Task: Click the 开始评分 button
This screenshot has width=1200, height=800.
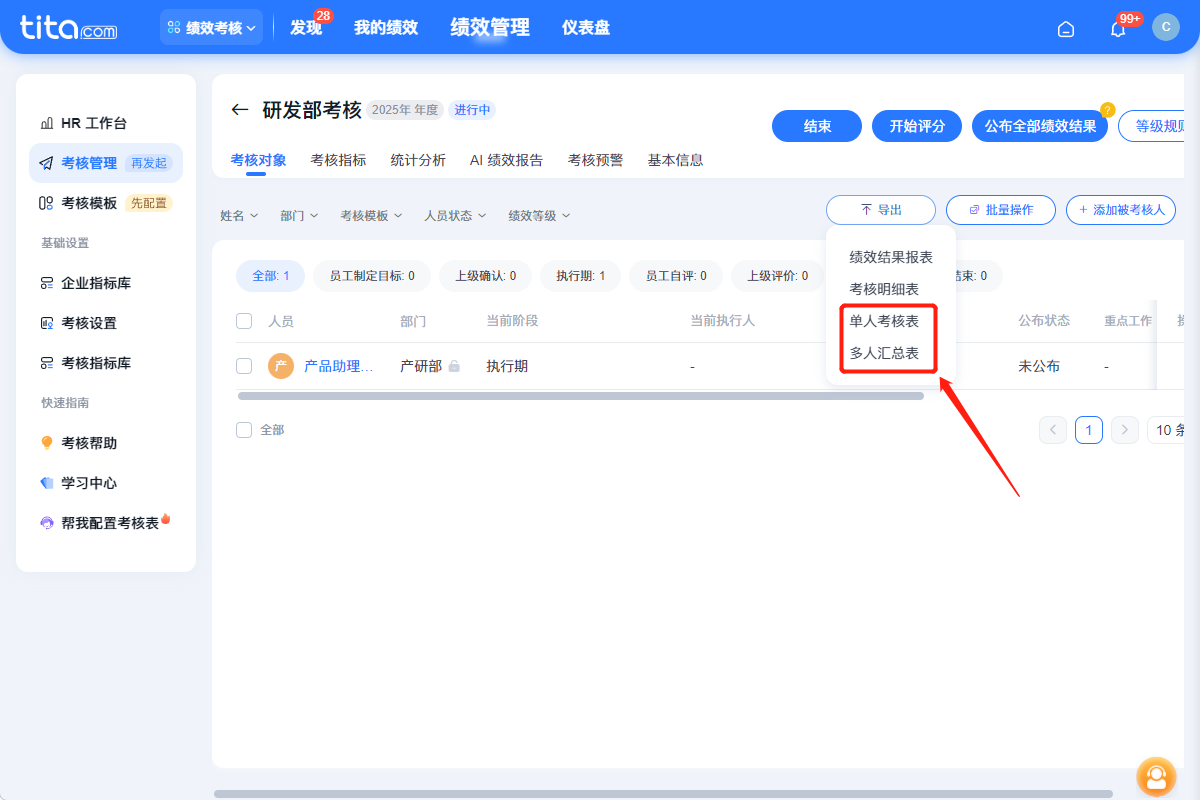Action: point(916,126)
